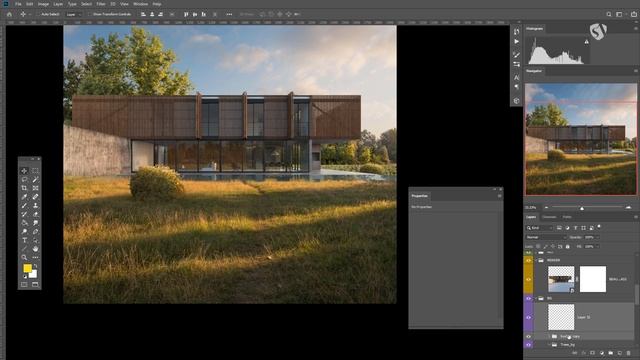Select the Type tool
The height and width of the screenshot is (360, 640).
tap(24, 240)
